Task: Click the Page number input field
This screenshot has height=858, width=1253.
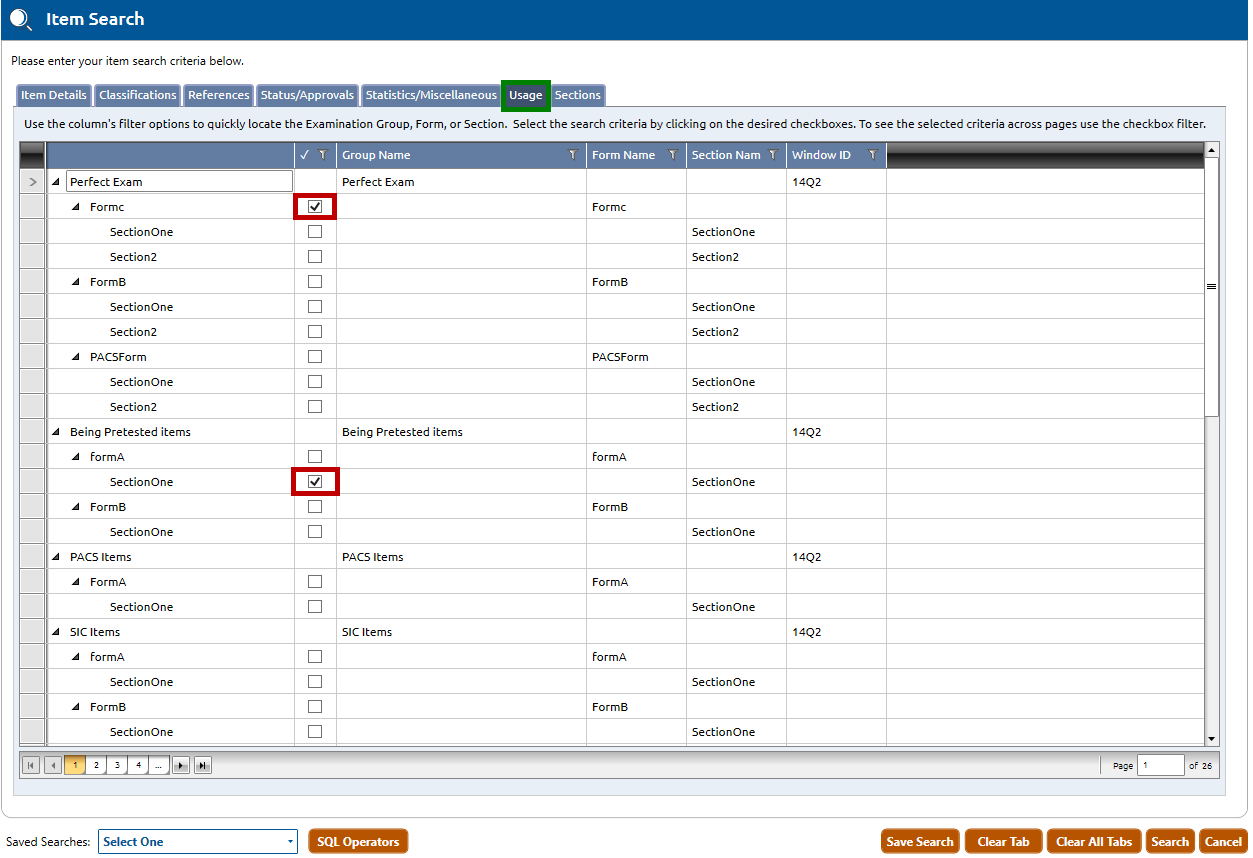Action: (x=1159, y=766)
